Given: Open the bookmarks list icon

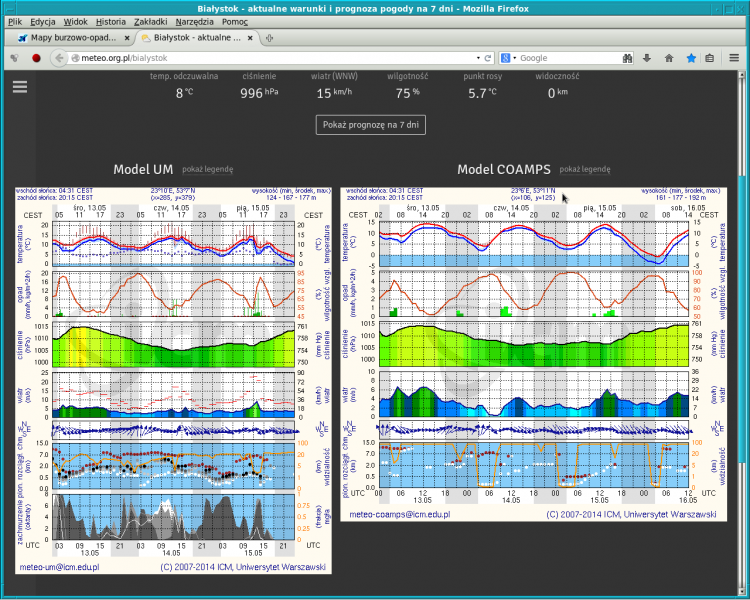Looking at the screenshot, I should coord(709,58).
